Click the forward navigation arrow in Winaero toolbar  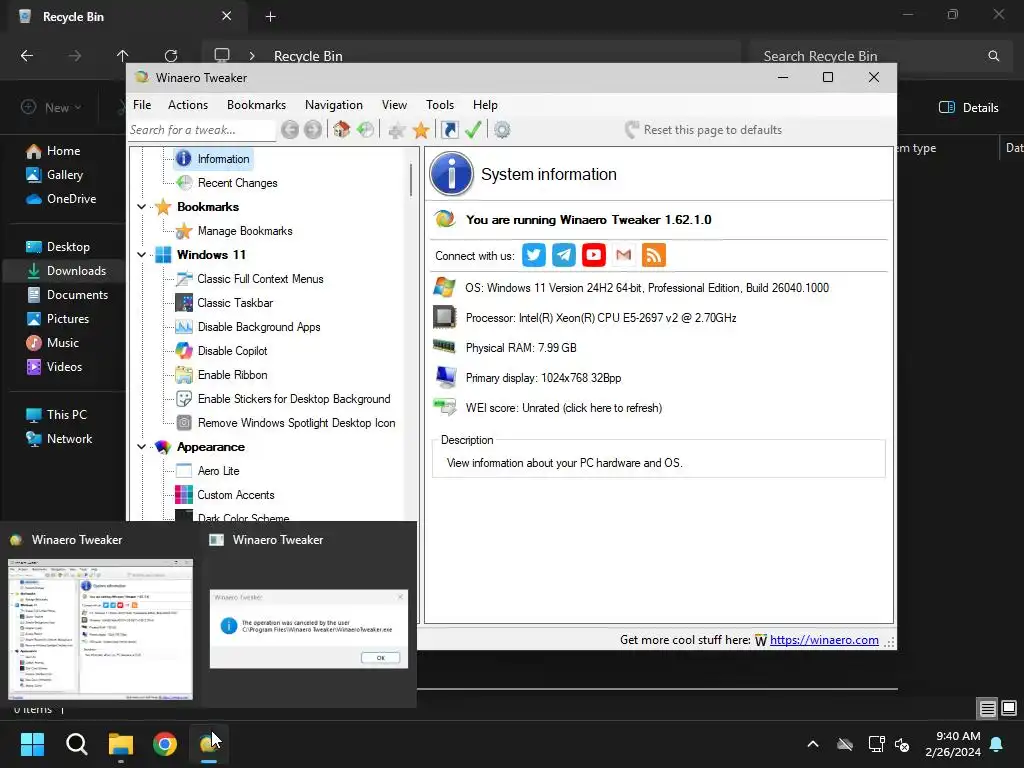(x=313, y=130)
